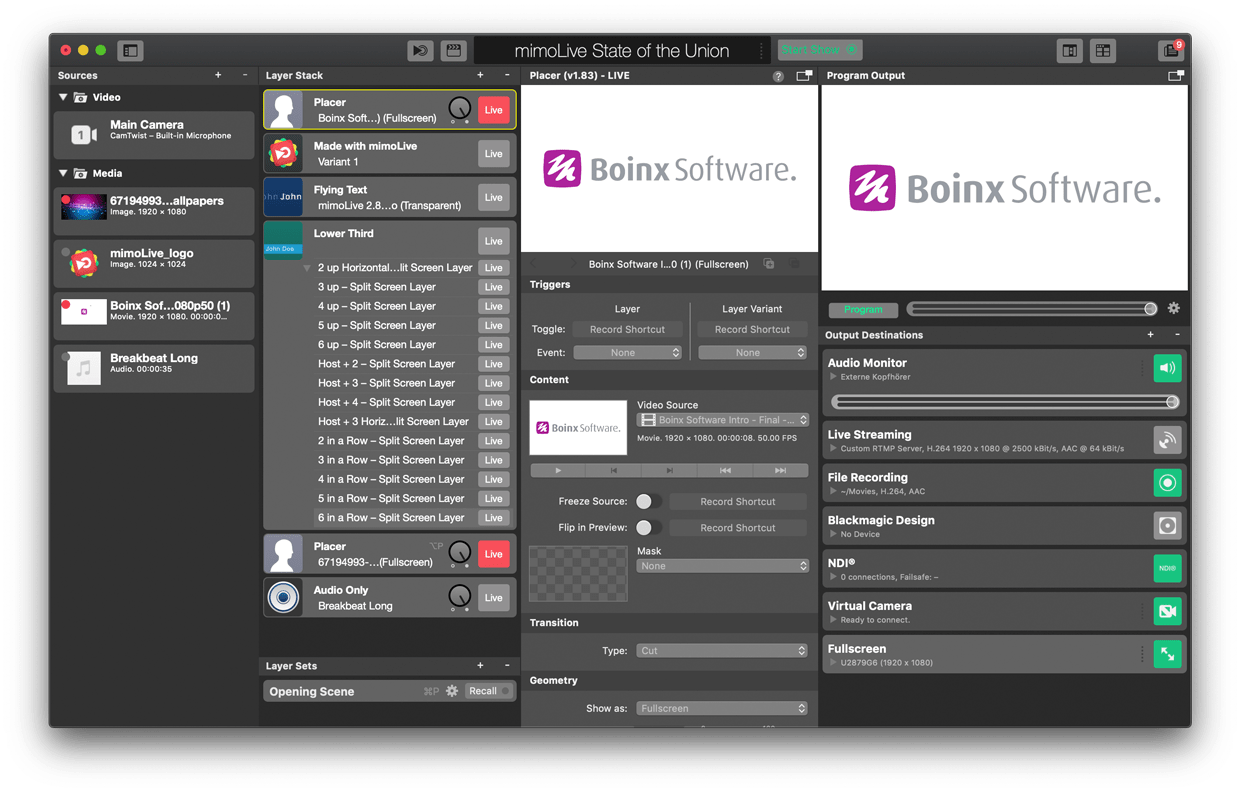1240x792 pixels.
Task: Click the Start Show button
Action: tap(819, 50)
